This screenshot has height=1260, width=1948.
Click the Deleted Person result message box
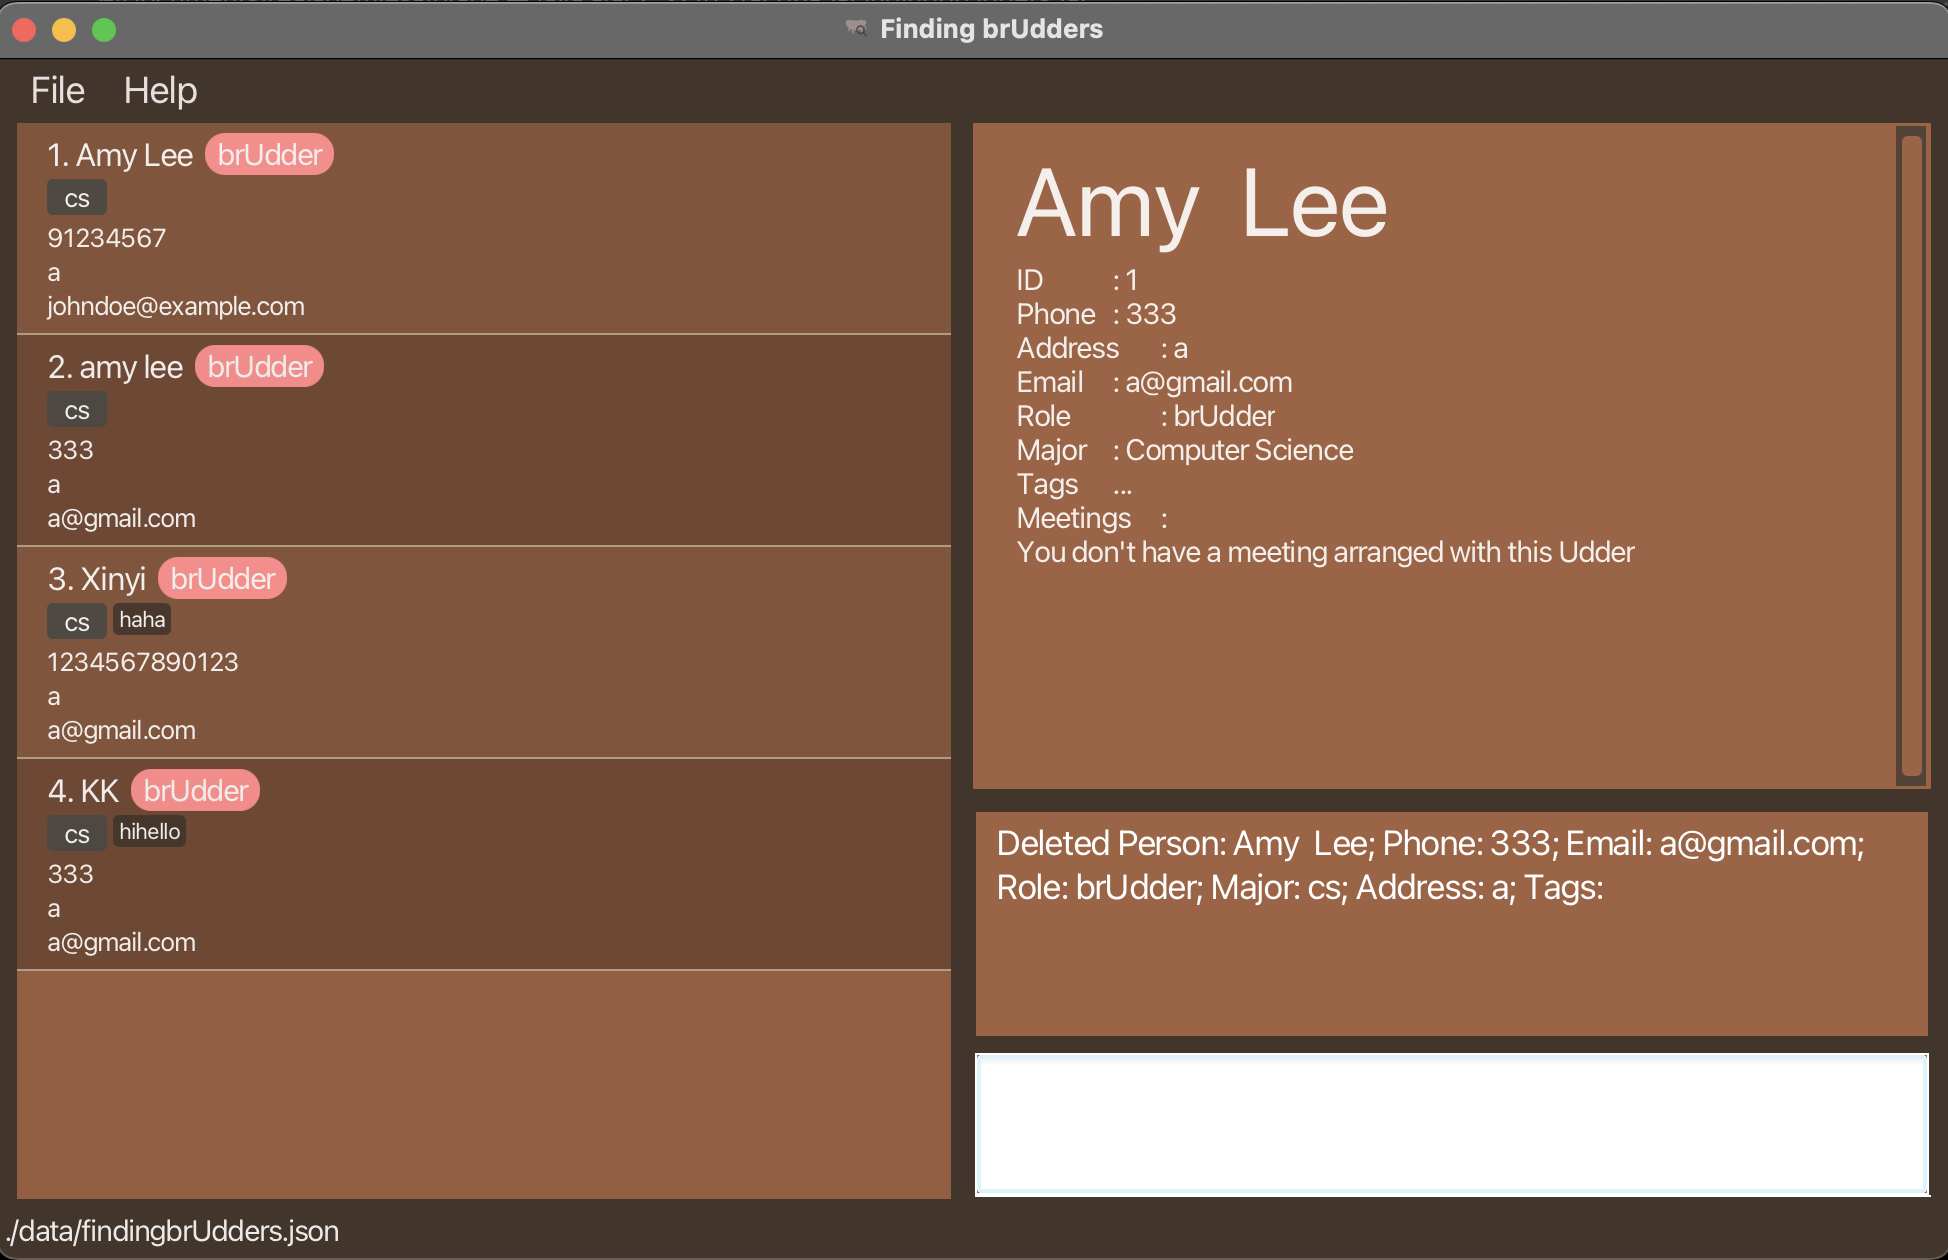click(1451, 923)
